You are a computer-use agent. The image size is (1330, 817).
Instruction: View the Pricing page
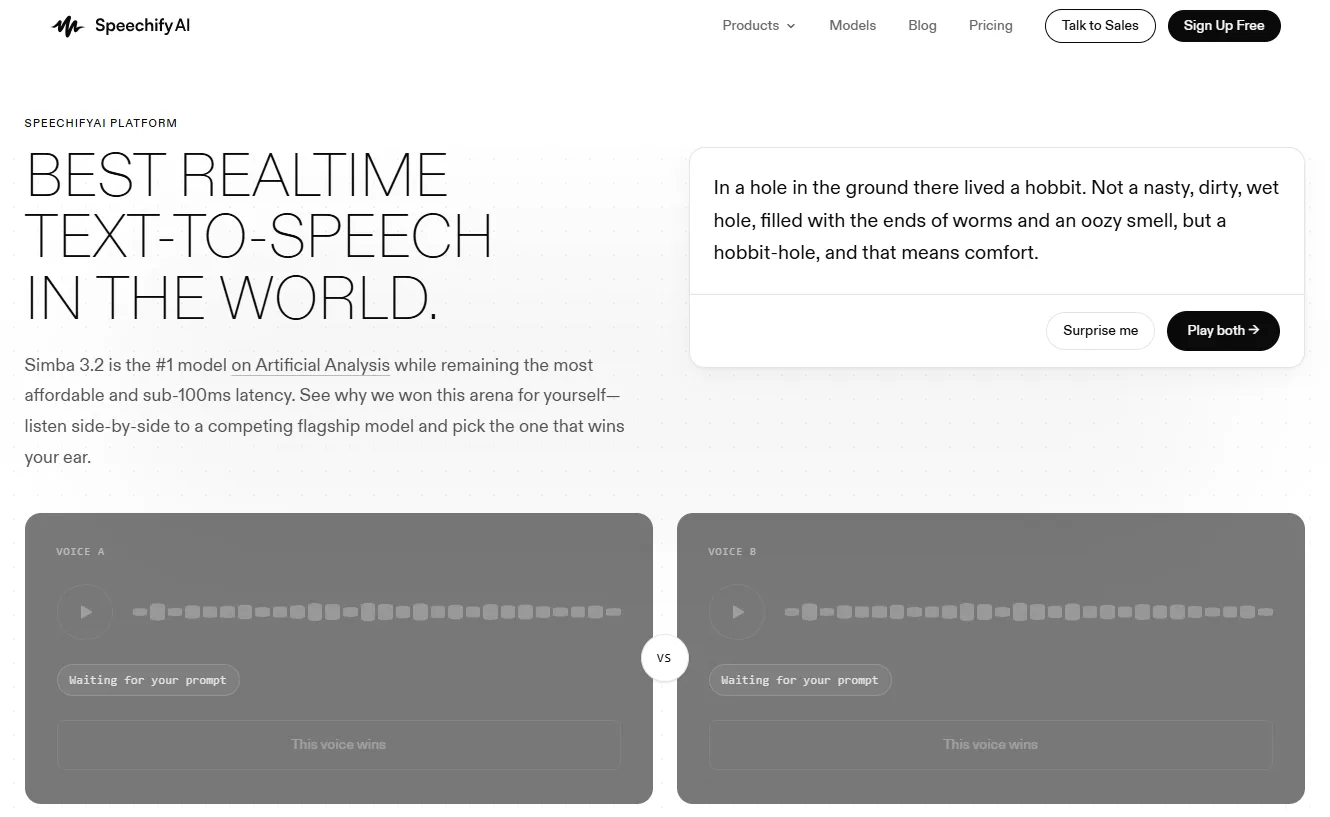point(990,26)
